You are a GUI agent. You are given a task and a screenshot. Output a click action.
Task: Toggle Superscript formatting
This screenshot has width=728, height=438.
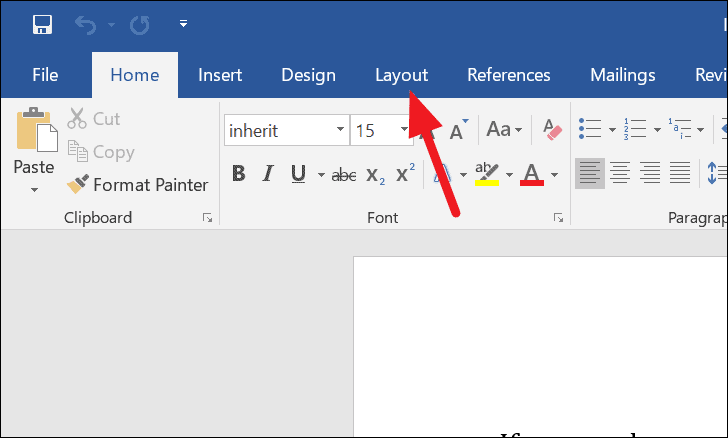tap(405, 173)
